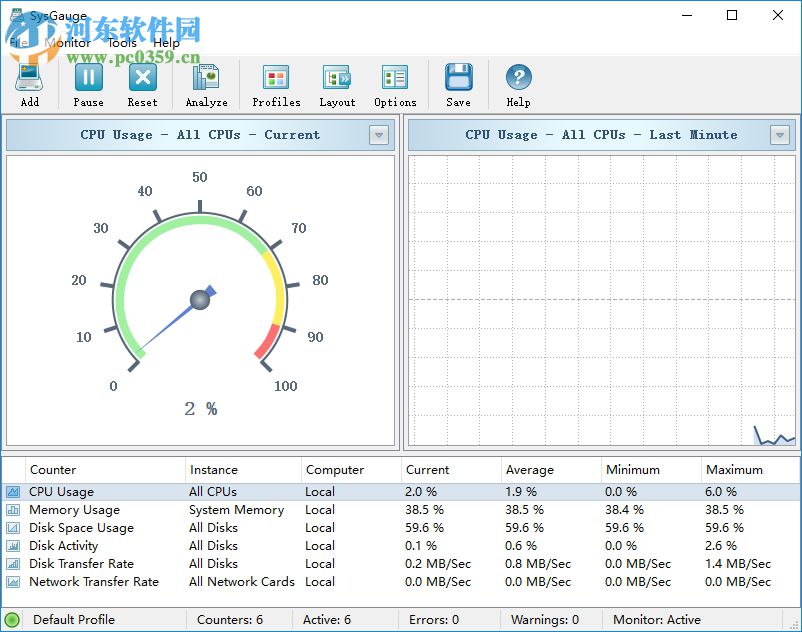Open the left CPU gauge panel dropdown
Viewport: 802px width, 632px height.
tap(379, 134)
